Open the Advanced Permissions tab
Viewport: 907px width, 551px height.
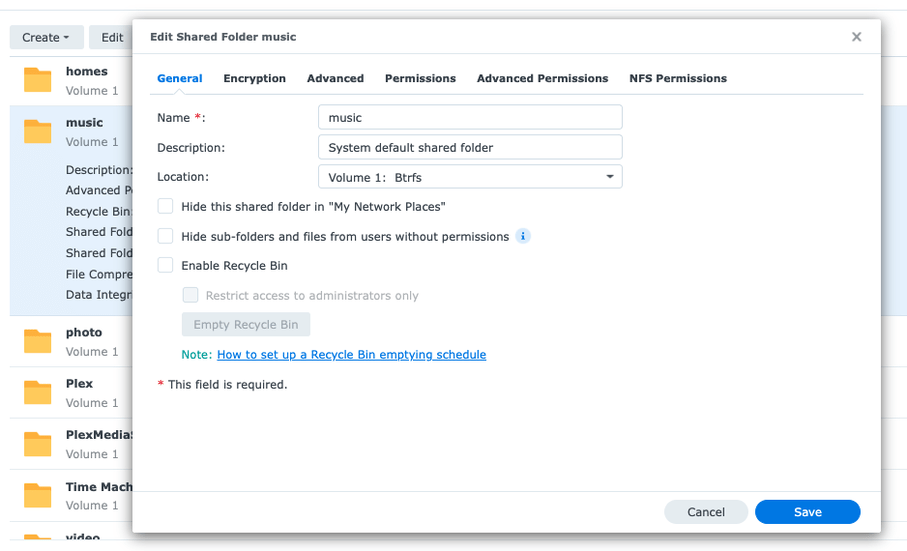[x=542, y=78]
